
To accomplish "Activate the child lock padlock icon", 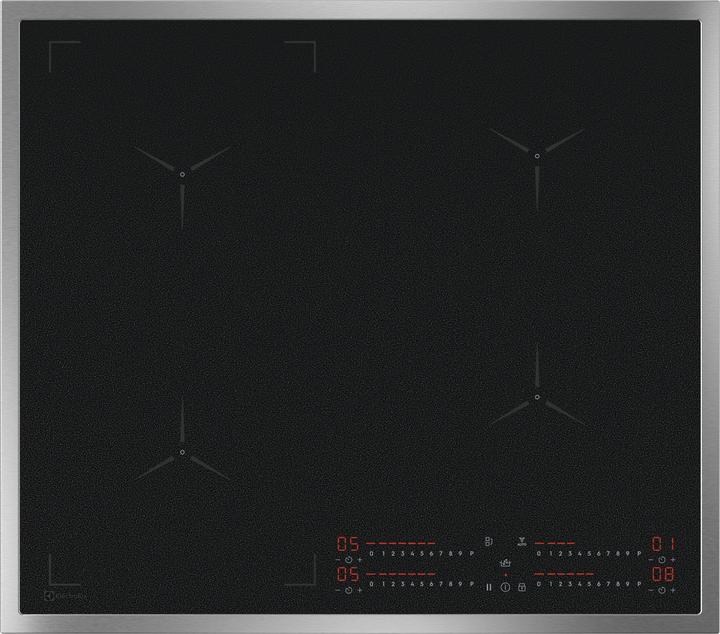I will (521, 587).
